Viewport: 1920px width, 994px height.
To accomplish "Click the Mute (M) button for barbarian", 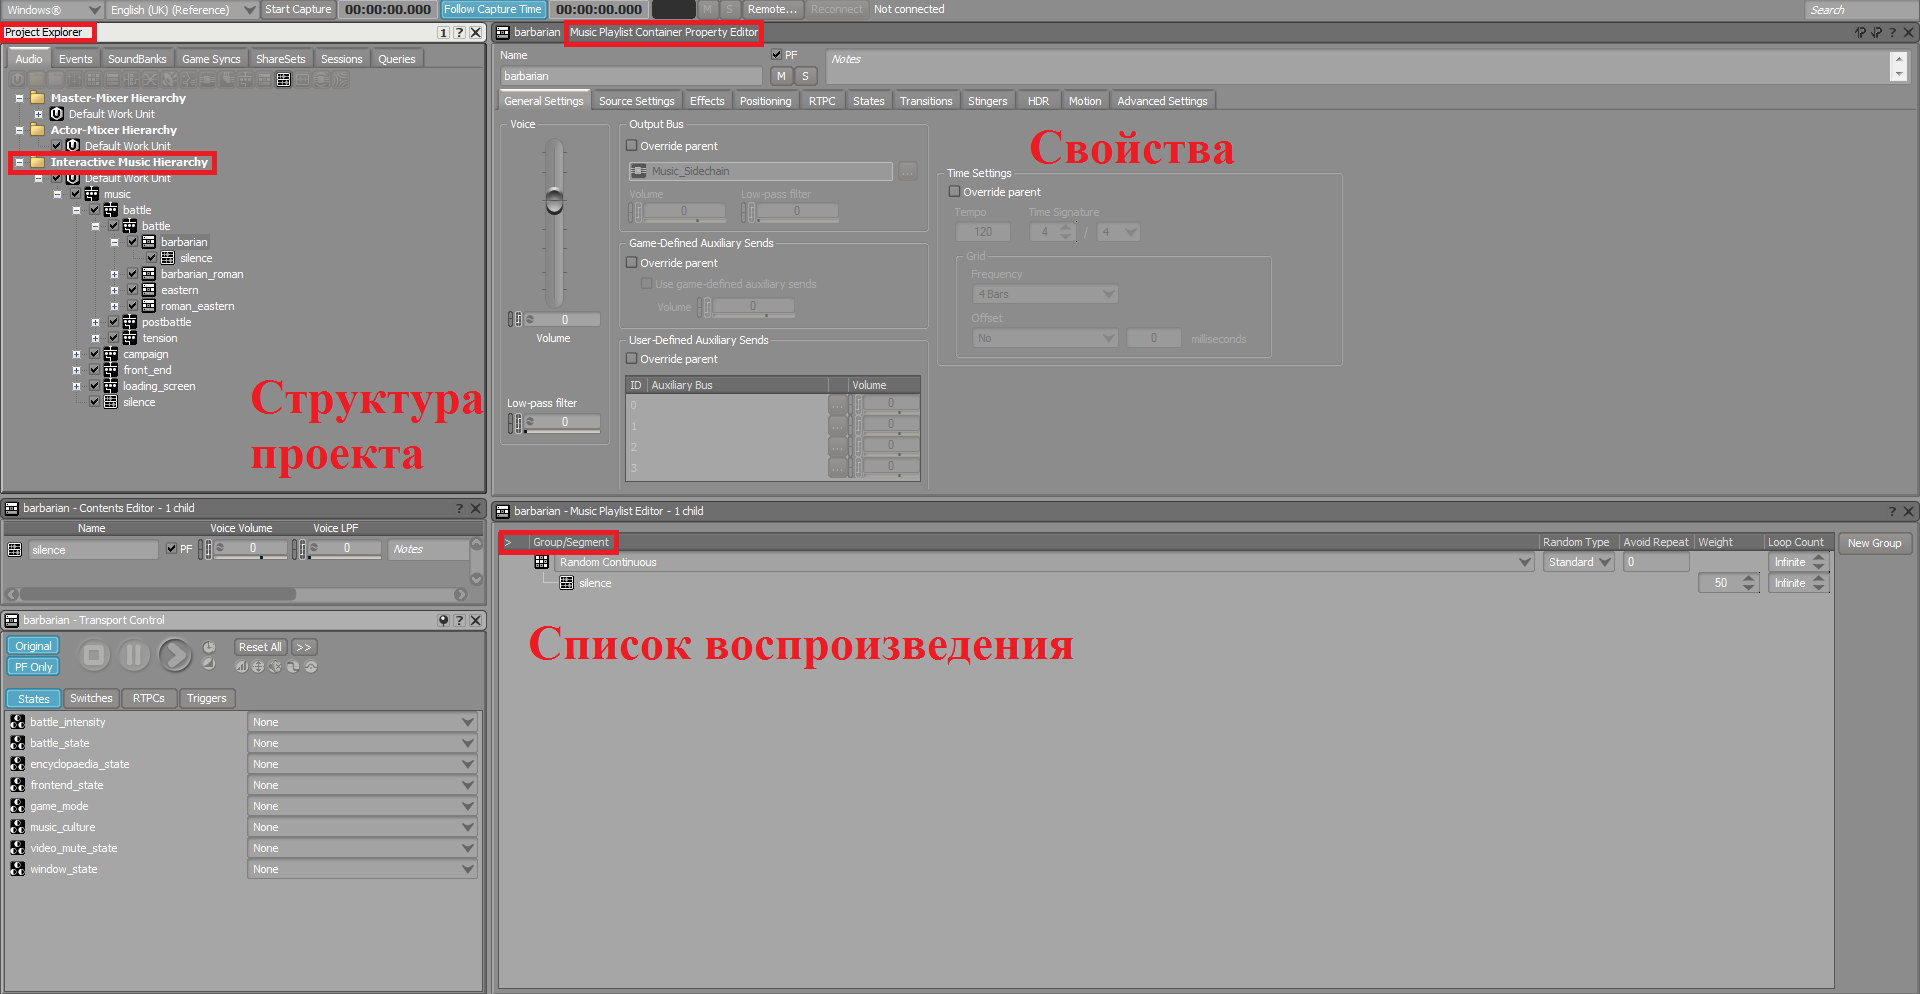I will (781, 76).
